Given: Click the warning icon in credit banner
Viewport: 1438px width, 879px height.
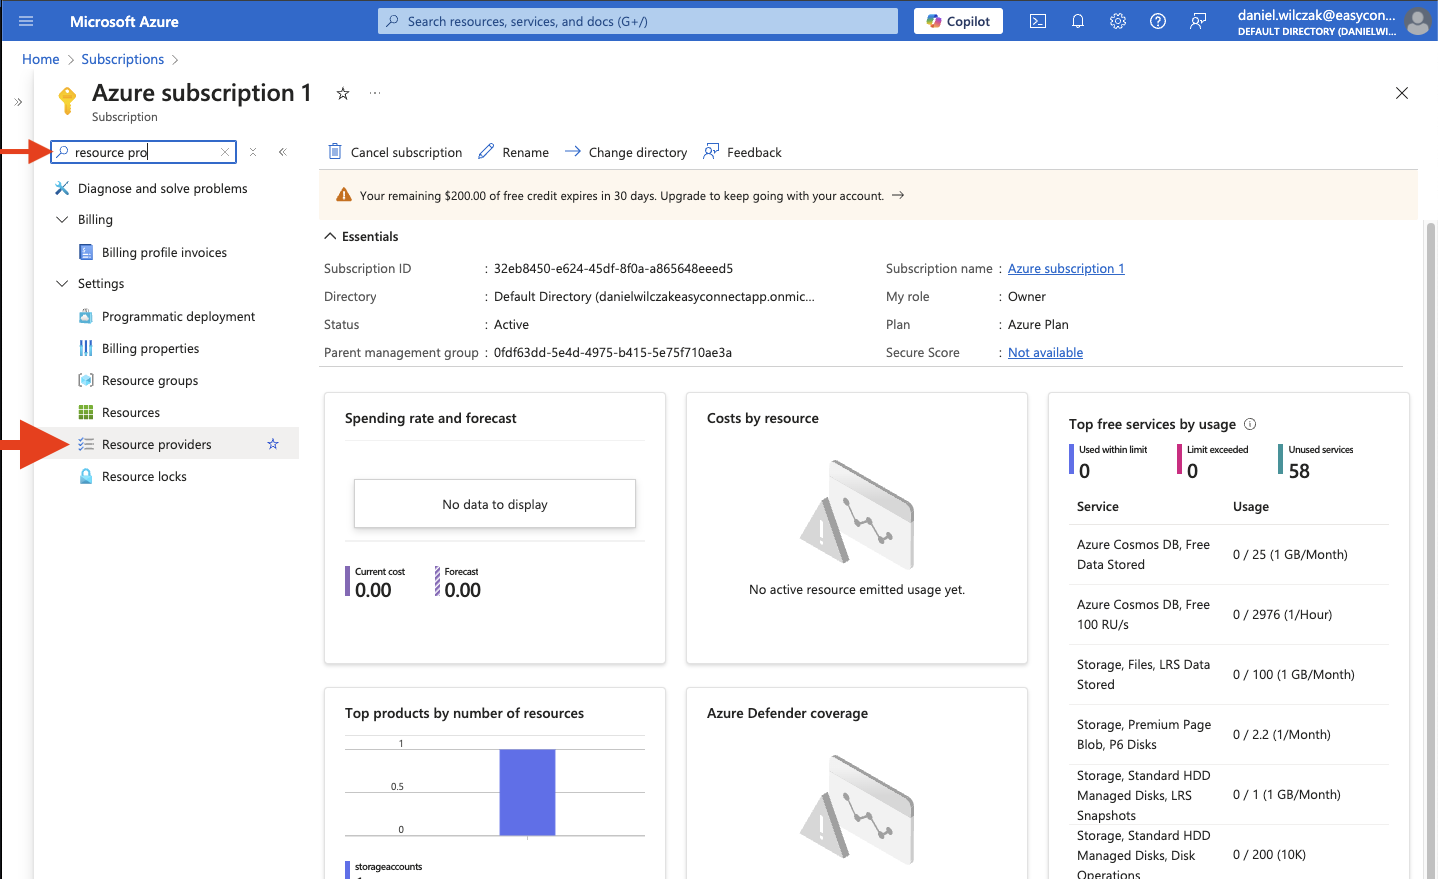Looking at the screenshot, I should (343, 195).
